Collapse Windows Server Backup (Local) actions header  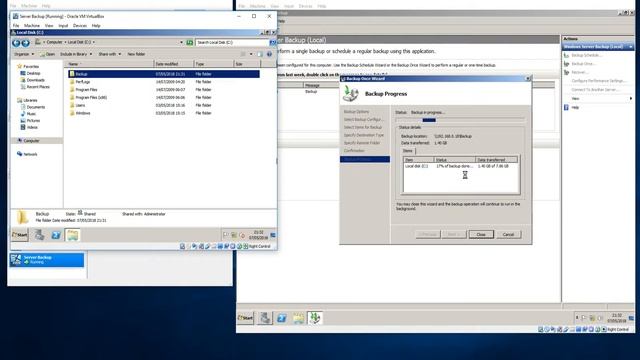click(x=631, y=47)
